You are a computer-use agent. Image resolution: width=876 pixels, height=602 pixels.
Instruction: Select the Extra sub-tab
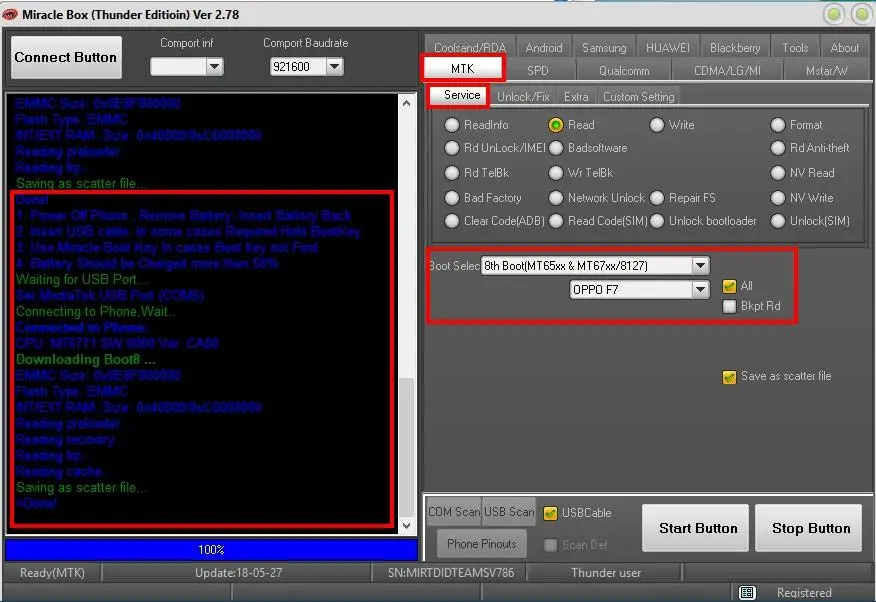click(x=576, y=97)
